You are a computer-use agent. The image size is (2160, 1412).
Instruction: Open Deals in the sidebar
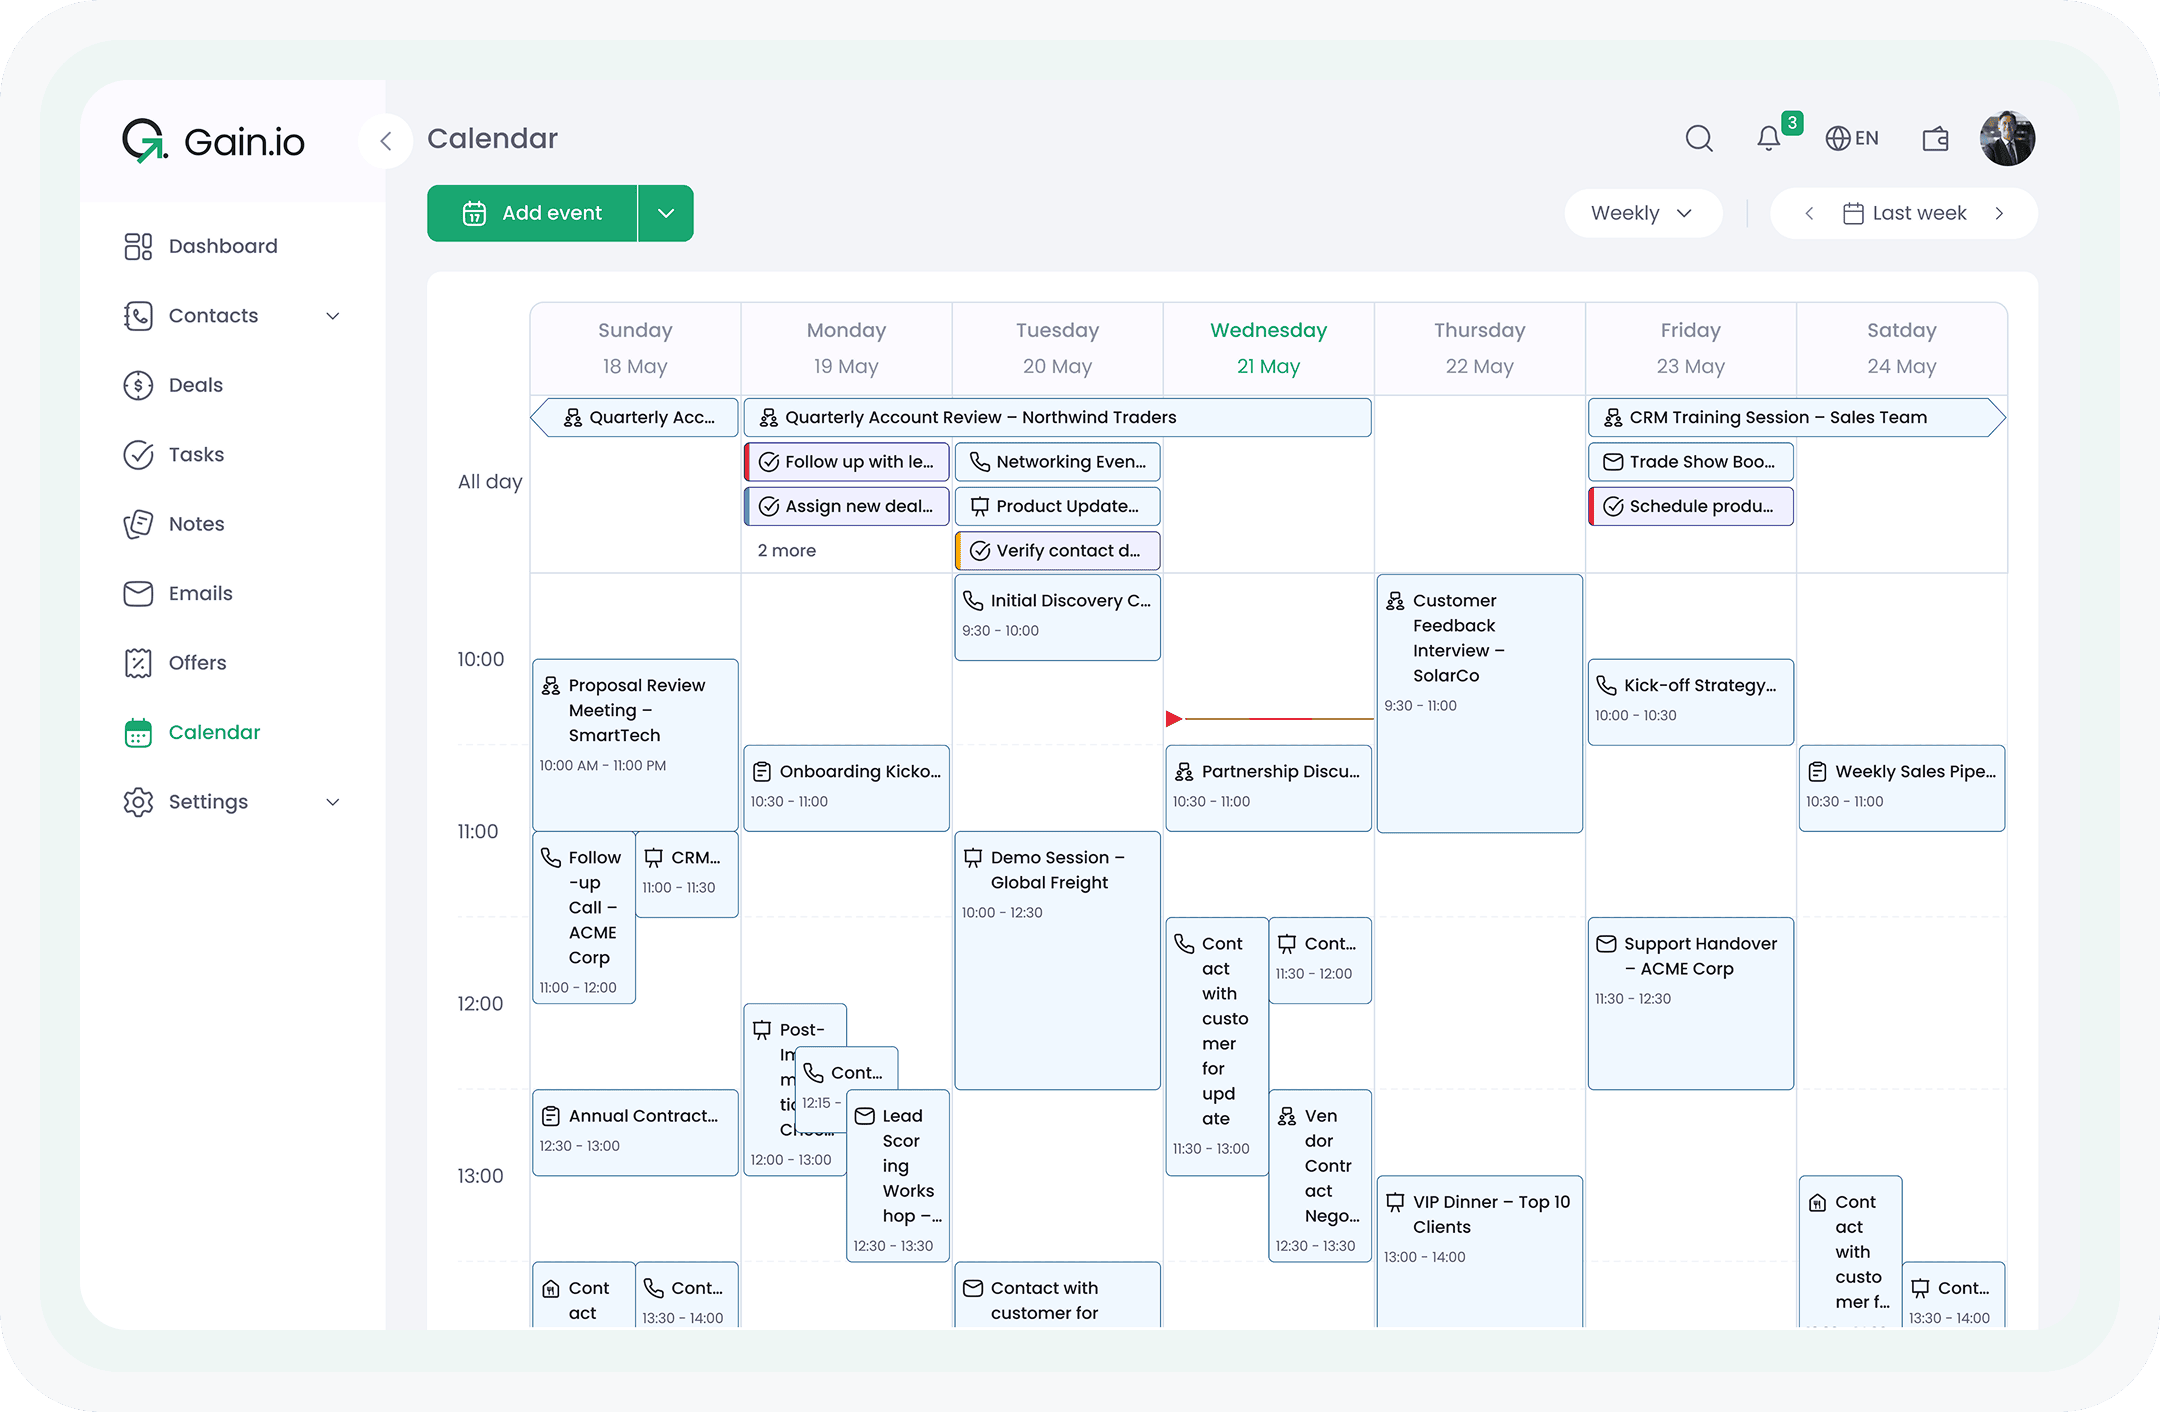pyautogui.click(x=196, y=385)
